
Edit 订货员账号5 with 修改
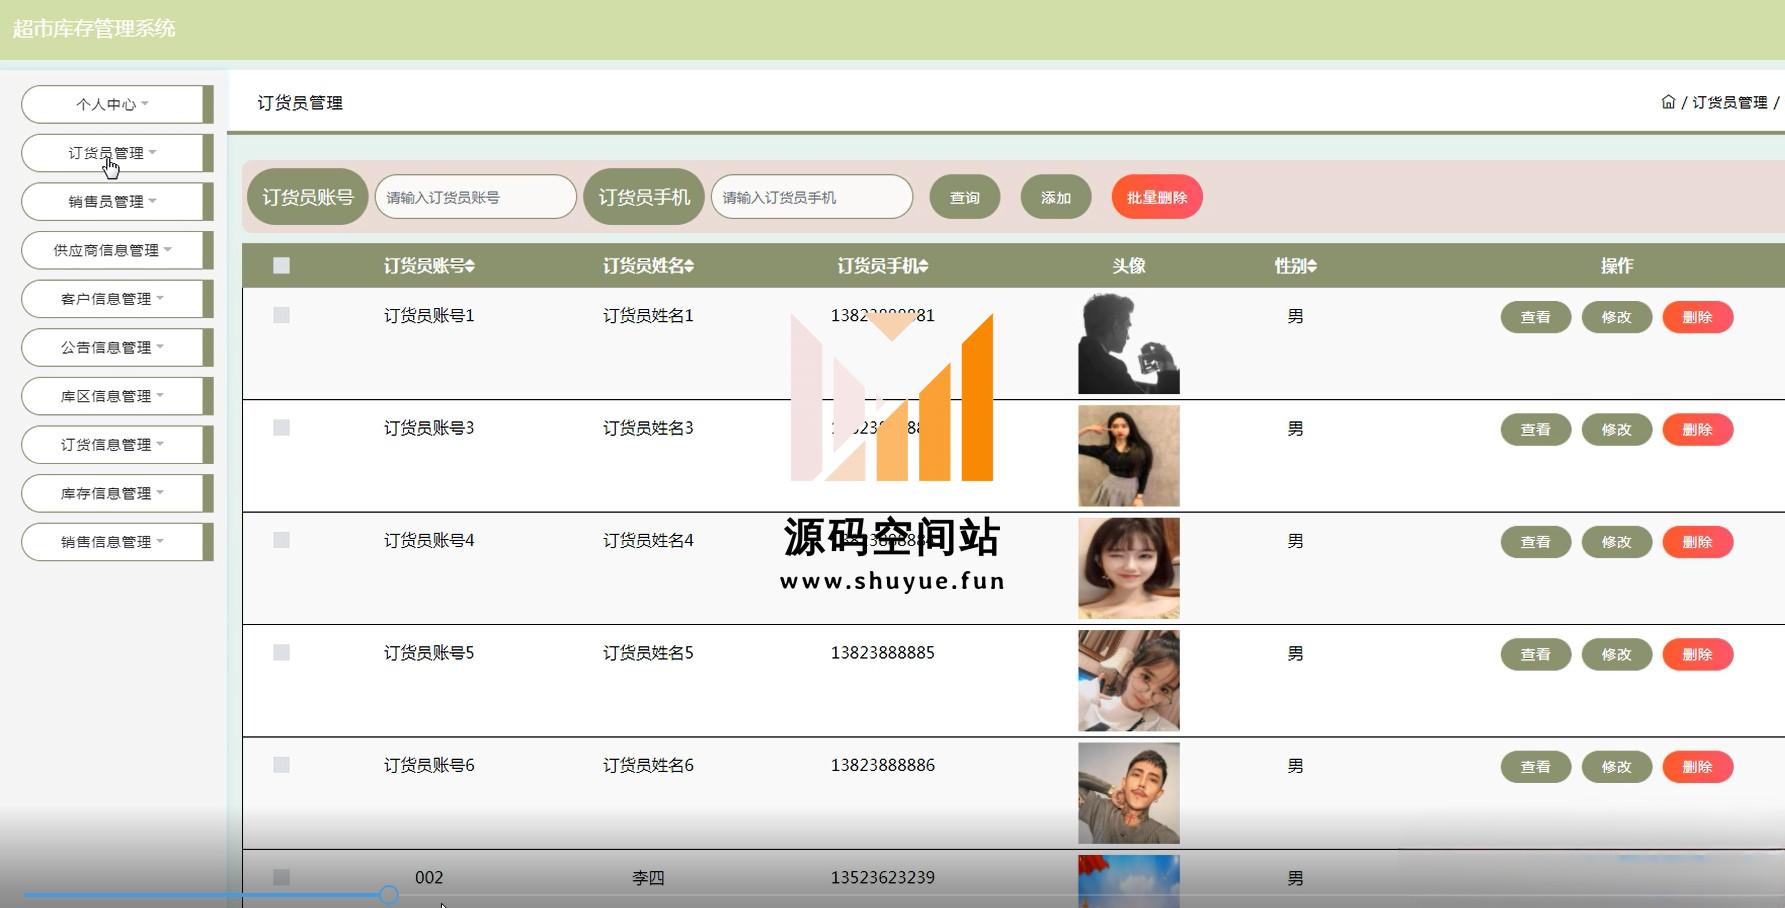(1617, 655)
